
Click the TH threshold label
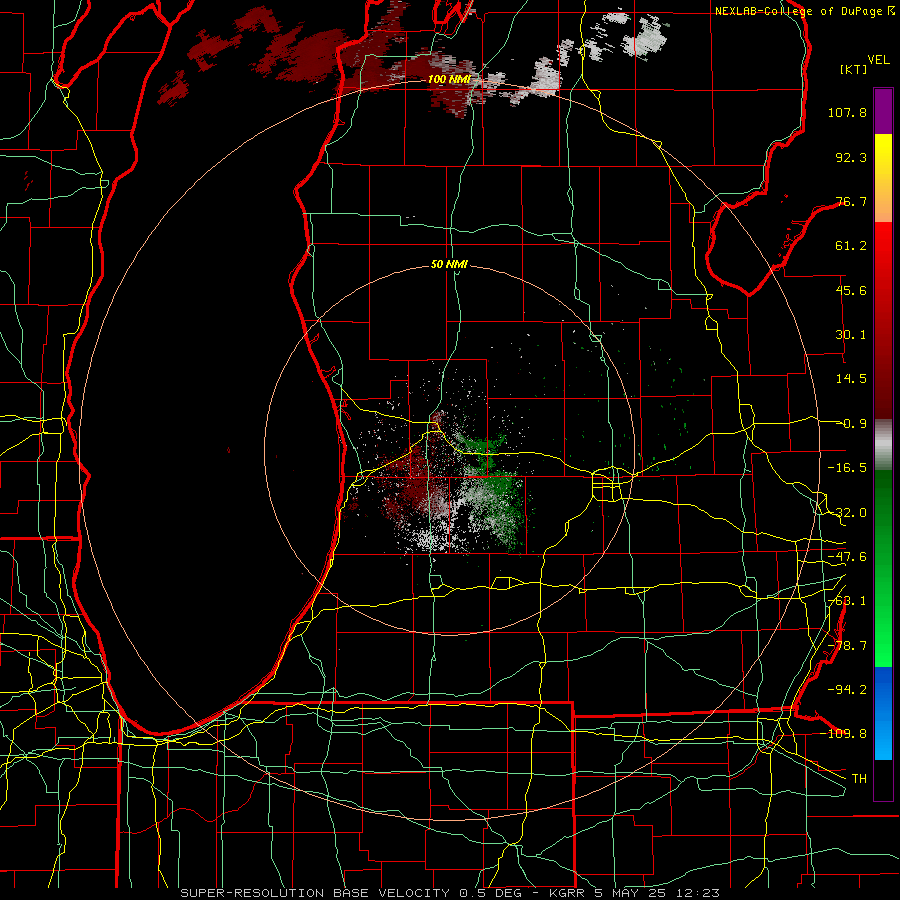point(859,778)
